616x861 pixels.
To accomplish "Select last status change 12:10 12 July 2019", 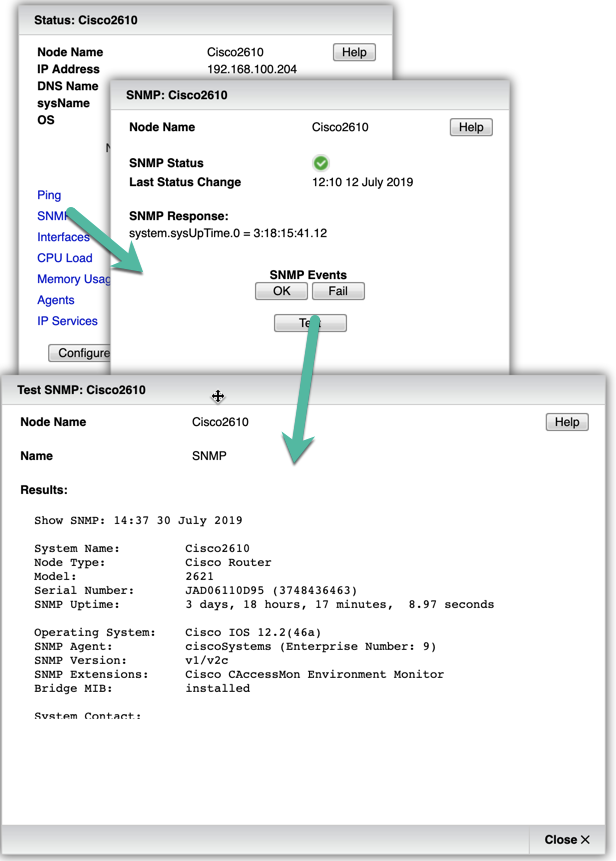I will tap(362, 182).
